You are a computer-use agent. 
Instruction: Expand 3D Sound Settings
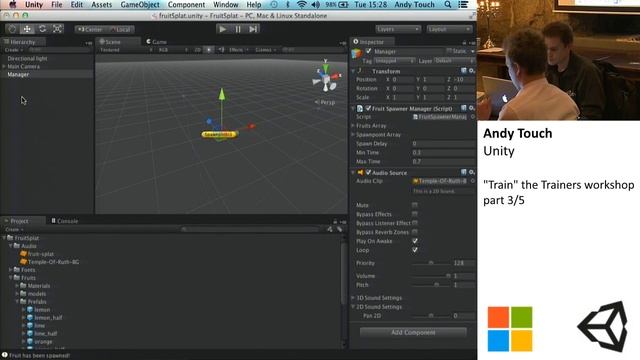[353, 298]
